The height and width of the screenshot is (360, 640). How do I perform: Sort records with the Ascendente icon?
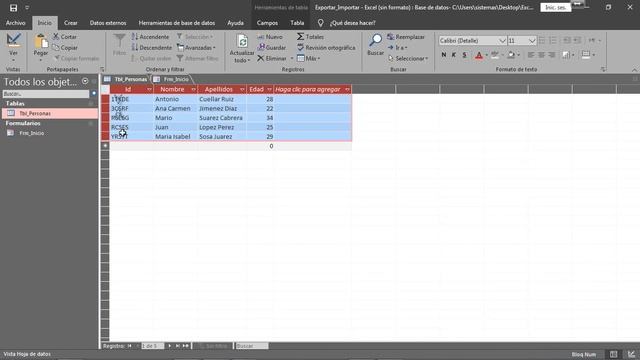pyautogui.click(x=135, y=37)
